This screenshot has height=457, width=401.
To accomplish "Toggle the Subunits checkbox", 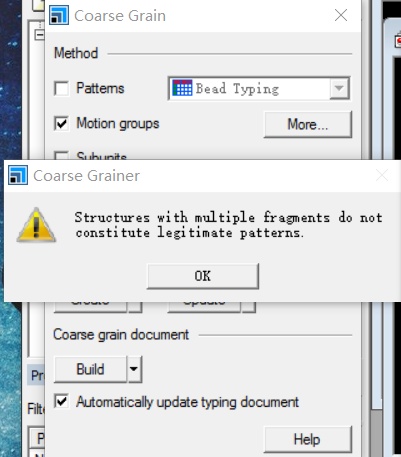I will tap(62, 156).
